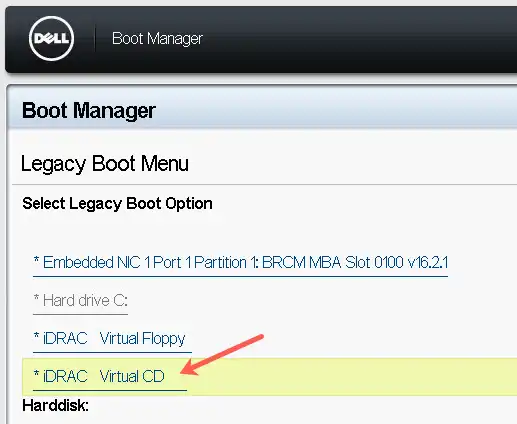Click the vertical divider beside the Dell logo
Screen dimensions: 517x424
pyautogui.click(x=95, y=39)
